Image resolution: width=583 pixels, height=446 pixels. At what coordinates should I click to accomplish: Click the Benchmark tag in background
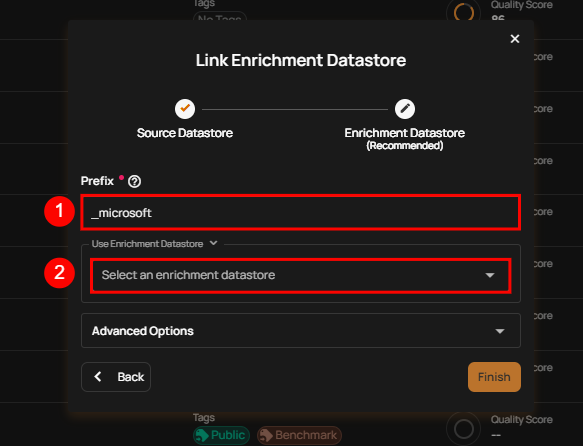pos(299,435)
